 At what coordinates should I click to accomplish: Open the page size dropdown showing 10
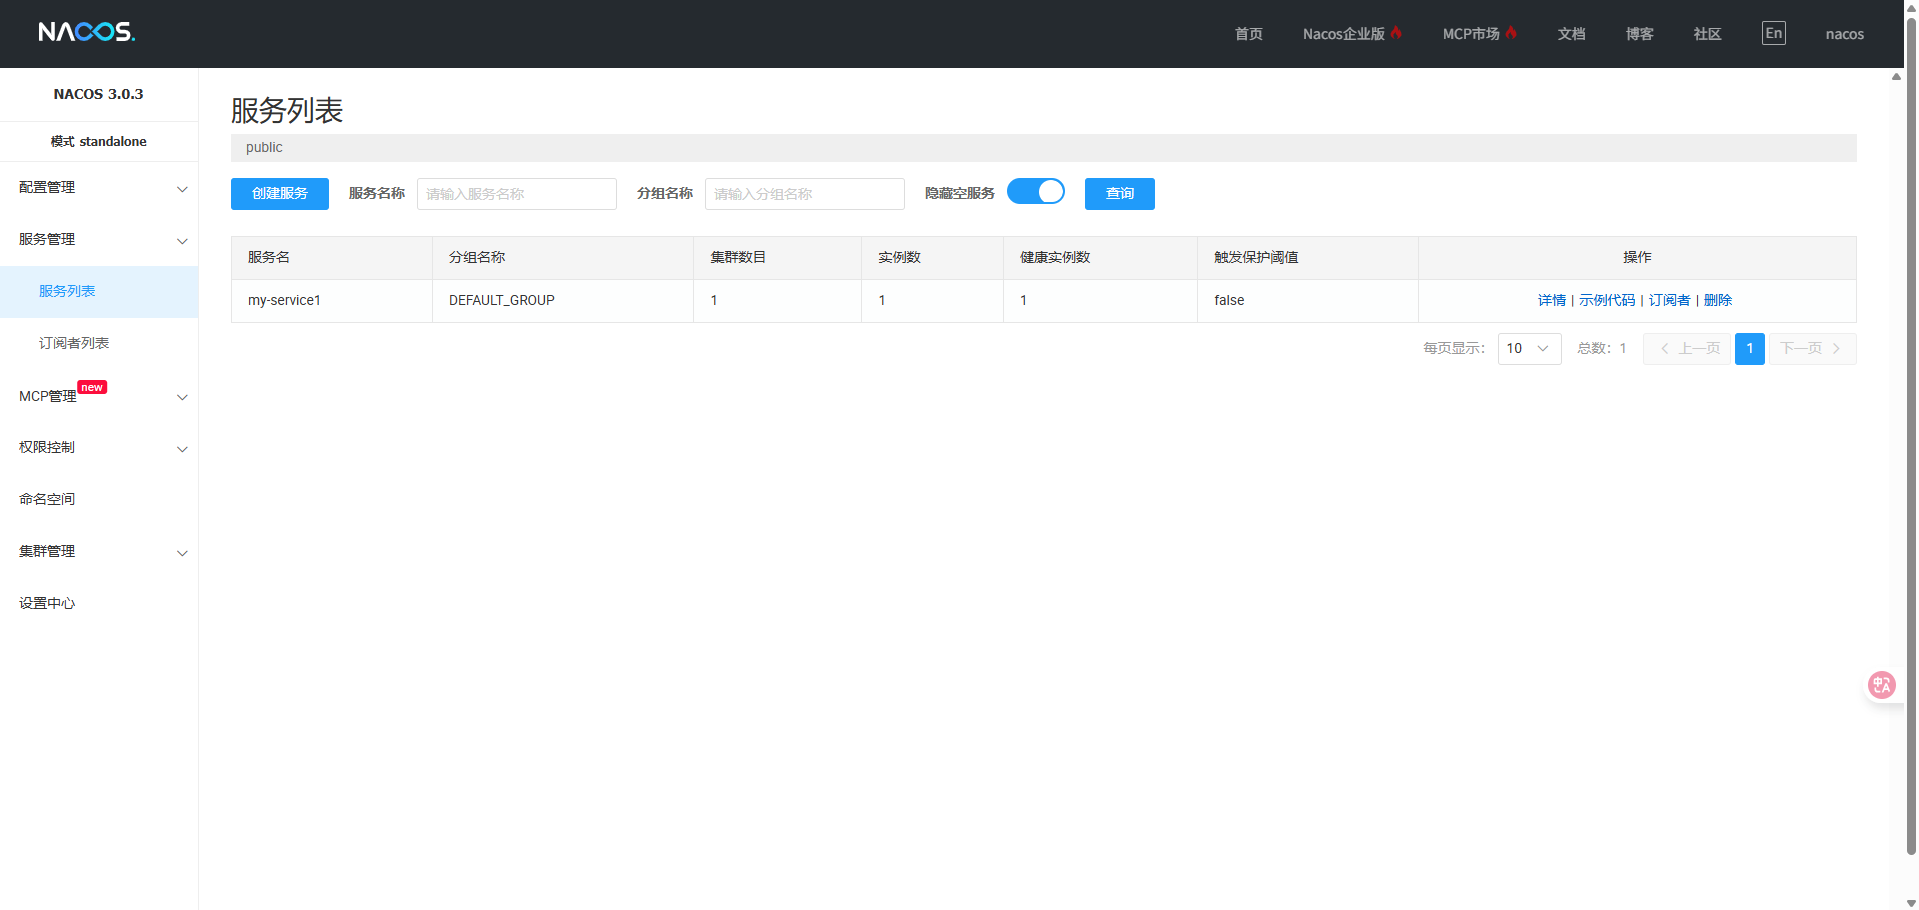pyautogui.click(x=1528, y=349)
